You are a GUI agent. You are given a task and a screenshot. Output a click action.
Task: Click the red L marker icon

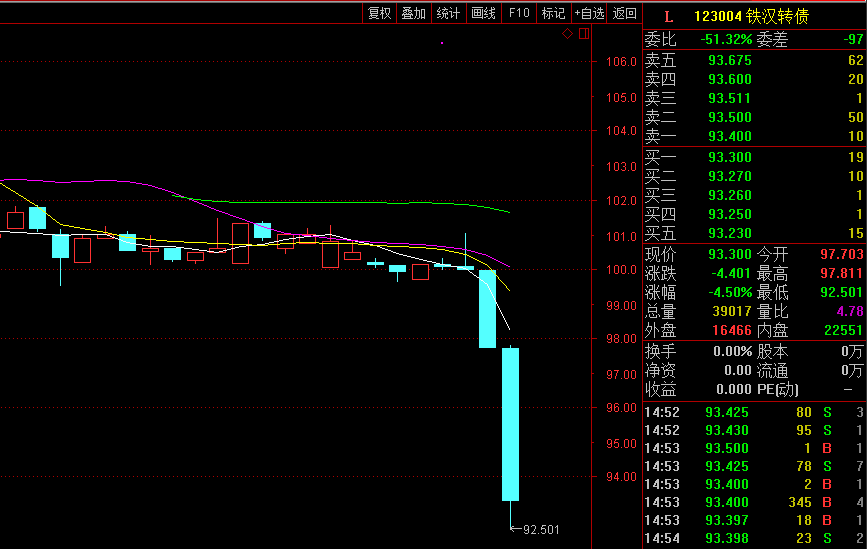(x=669, y=16)
